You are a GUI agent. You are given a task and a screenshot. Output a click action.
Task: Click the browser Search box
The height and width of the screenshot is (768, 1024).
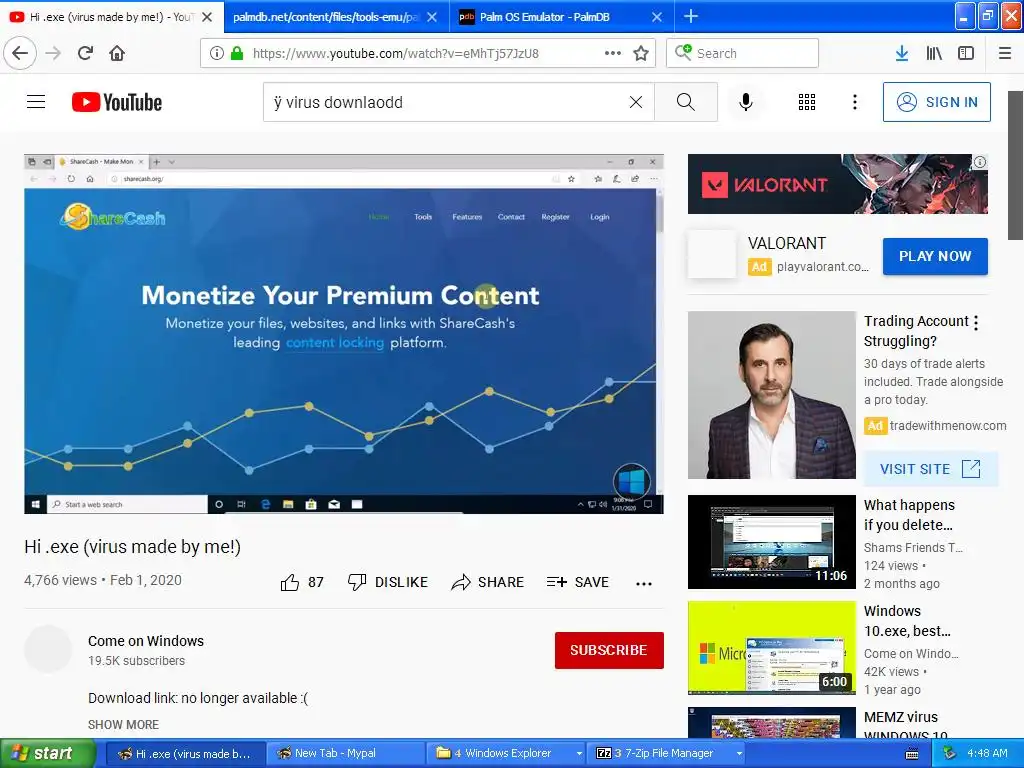(x=743, y=53)
